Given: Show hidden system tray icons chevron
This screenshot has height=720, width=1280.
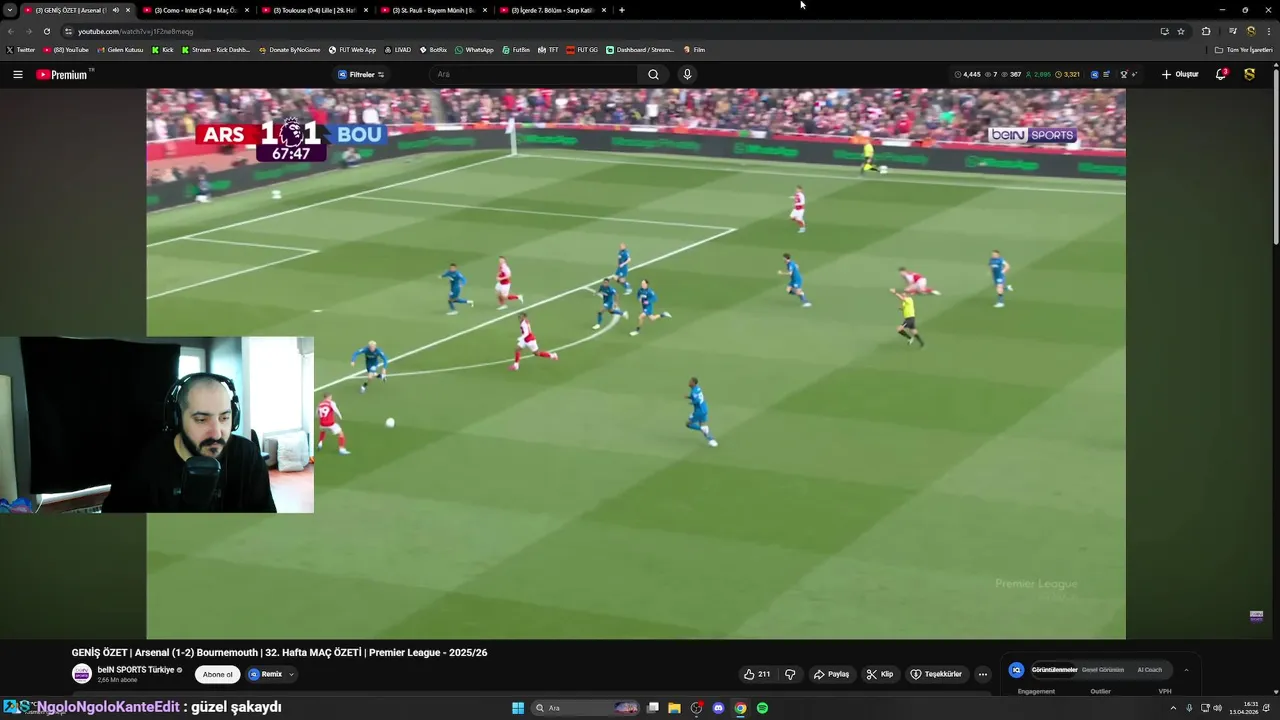Looking at the screenshot, I should [x=1173, y=708].
